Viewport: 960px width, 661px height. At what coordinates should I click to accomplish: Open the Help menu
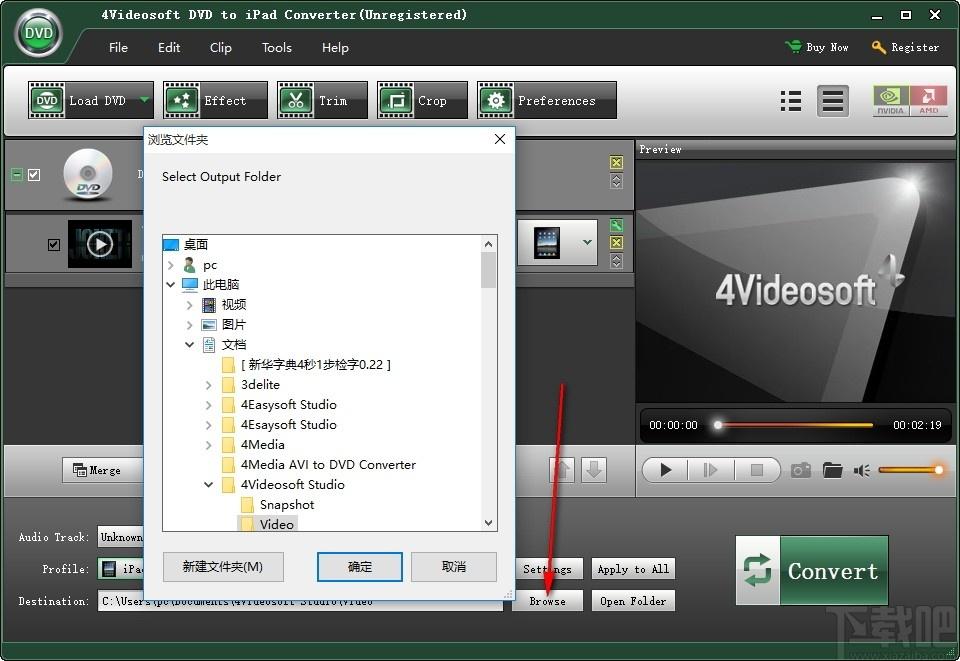(335, 48)
